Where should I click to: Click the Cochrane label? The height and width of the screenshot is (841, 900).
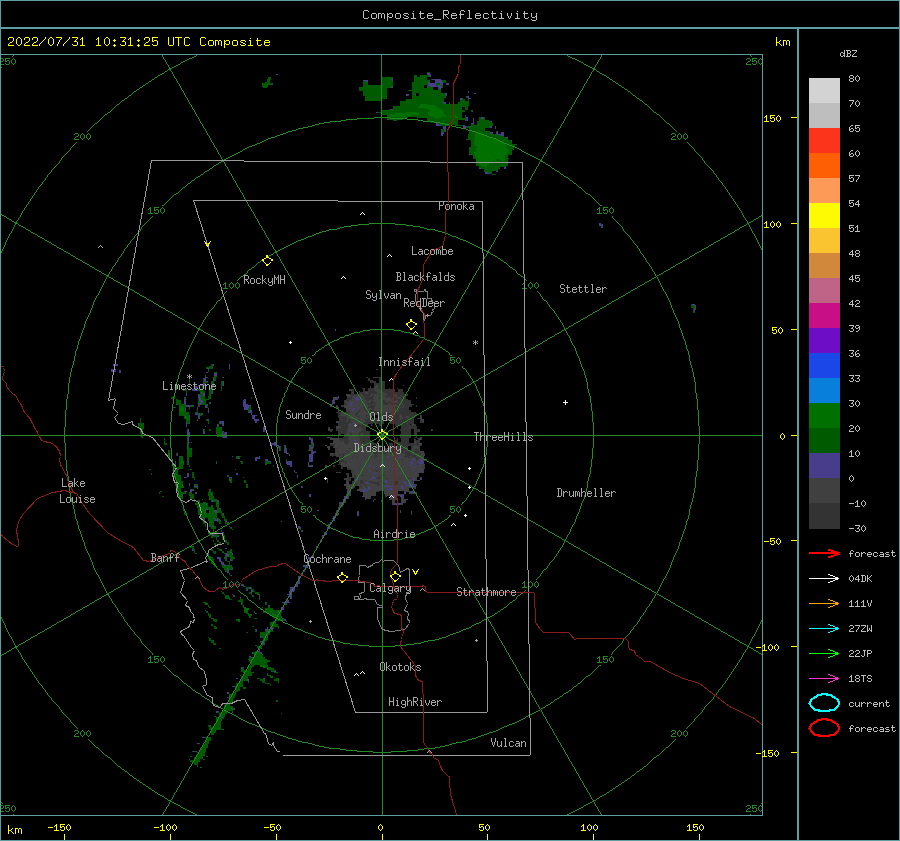click(x=327, y=559)
